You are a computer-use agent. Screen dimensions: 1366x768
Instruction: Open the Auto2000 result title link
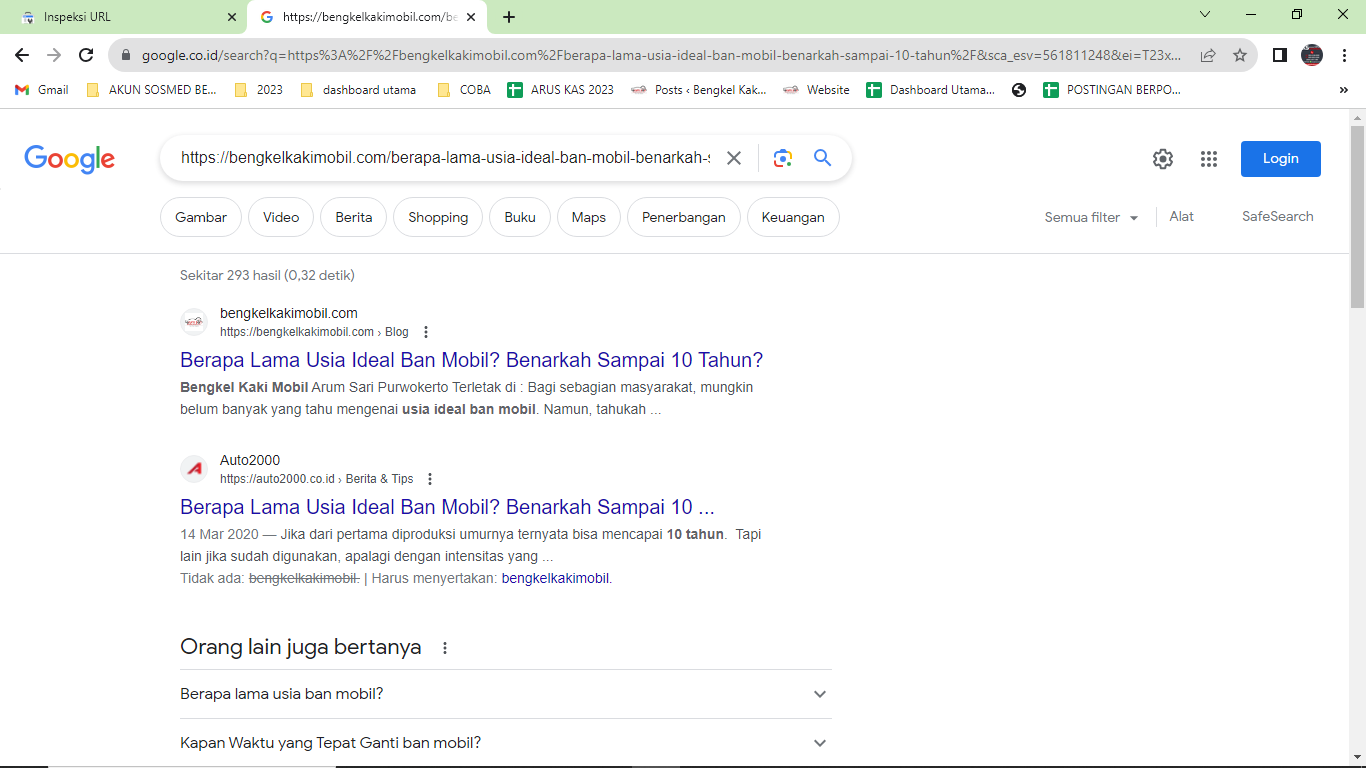(x=447, y=507)
